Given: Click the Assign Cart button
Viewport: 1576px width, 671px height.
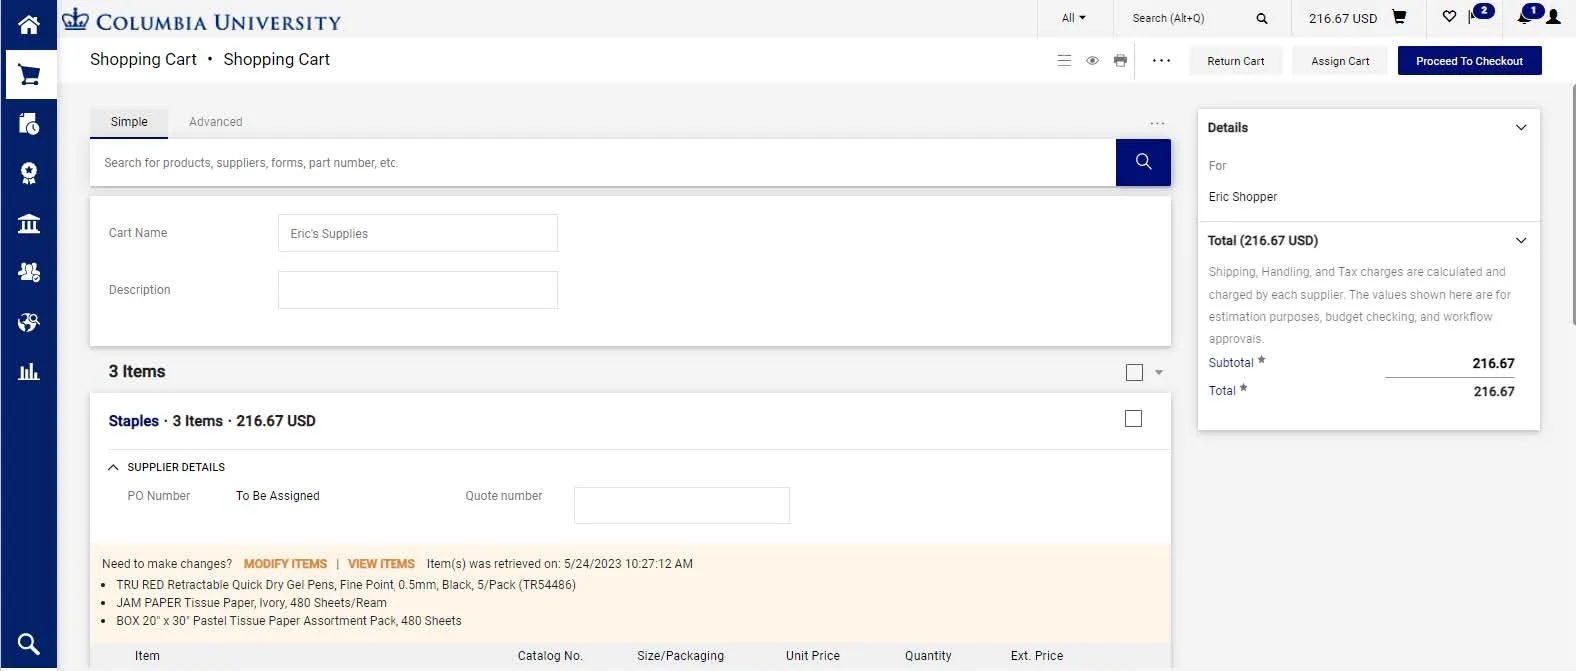Looking at the screenshot, I should (1341, 61).
